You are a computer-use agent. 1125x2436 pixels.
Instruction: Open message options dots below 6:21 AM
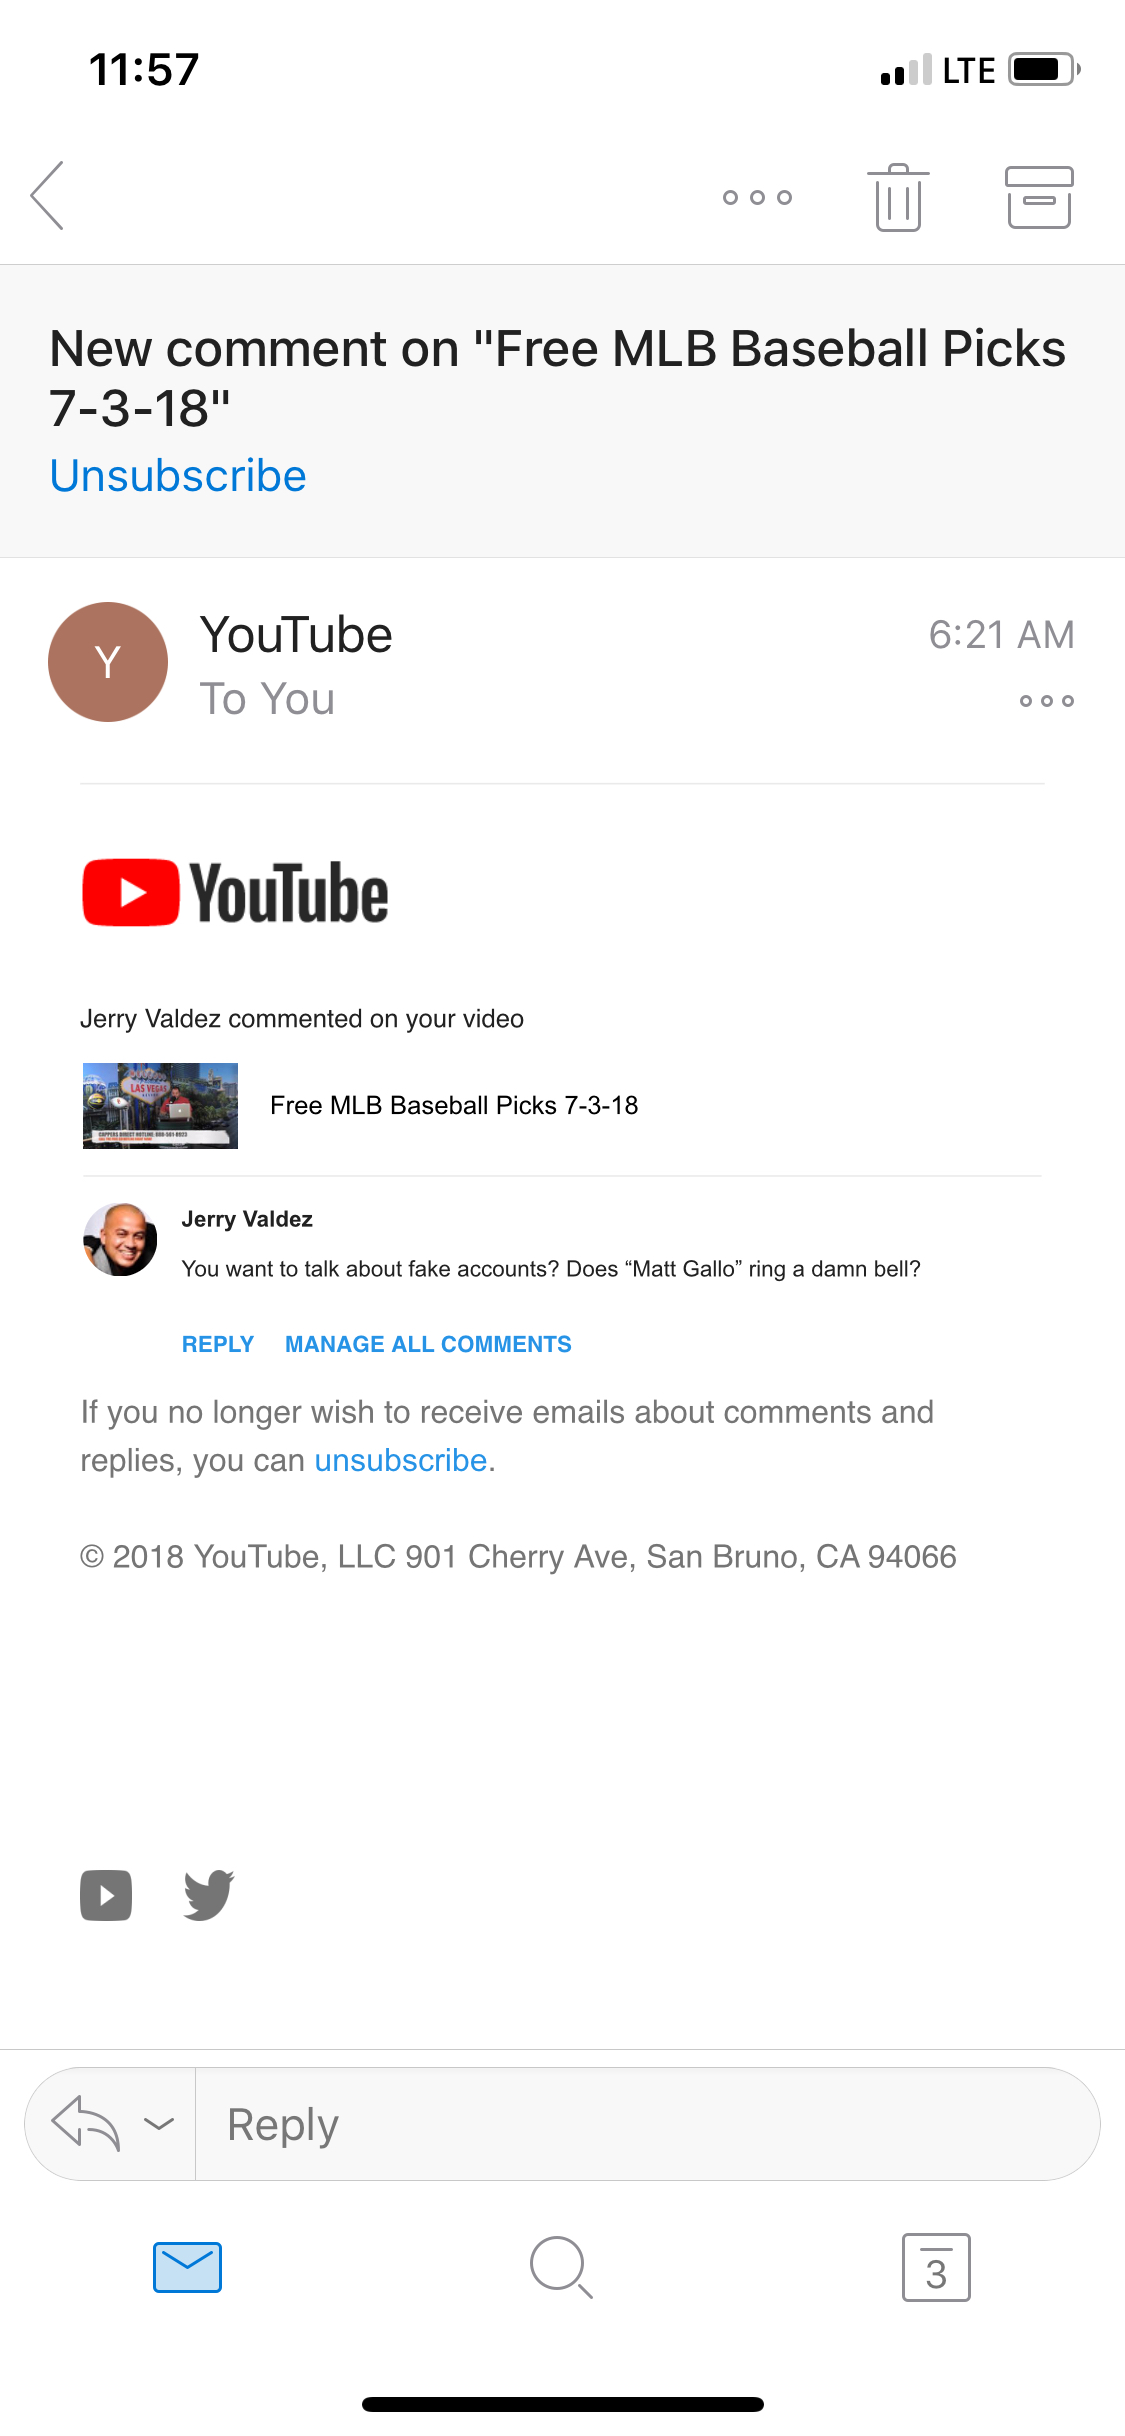[x=1047, y=701]
